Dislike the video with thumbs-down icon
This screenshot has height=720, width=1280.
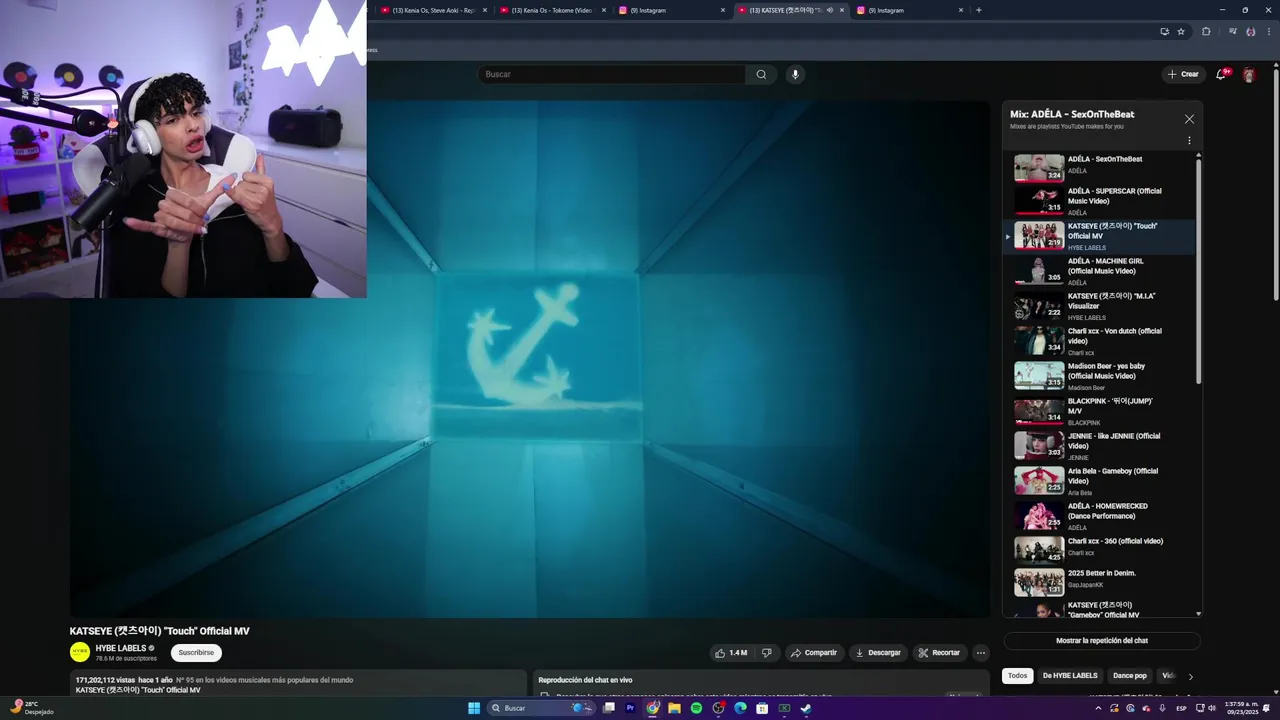point(767,653)
